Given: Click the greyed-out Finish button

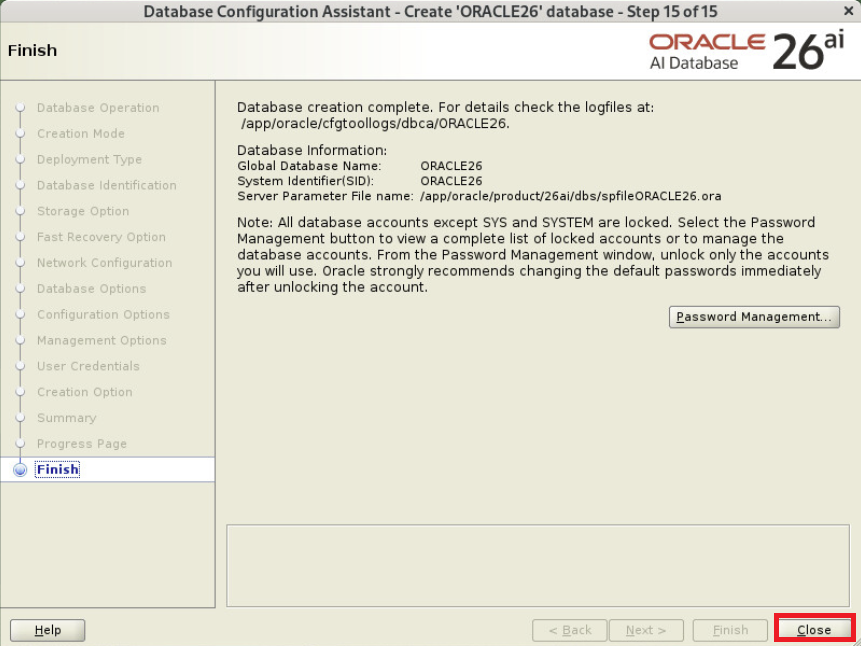Looking at the screenshot, I should coord(730,630).
